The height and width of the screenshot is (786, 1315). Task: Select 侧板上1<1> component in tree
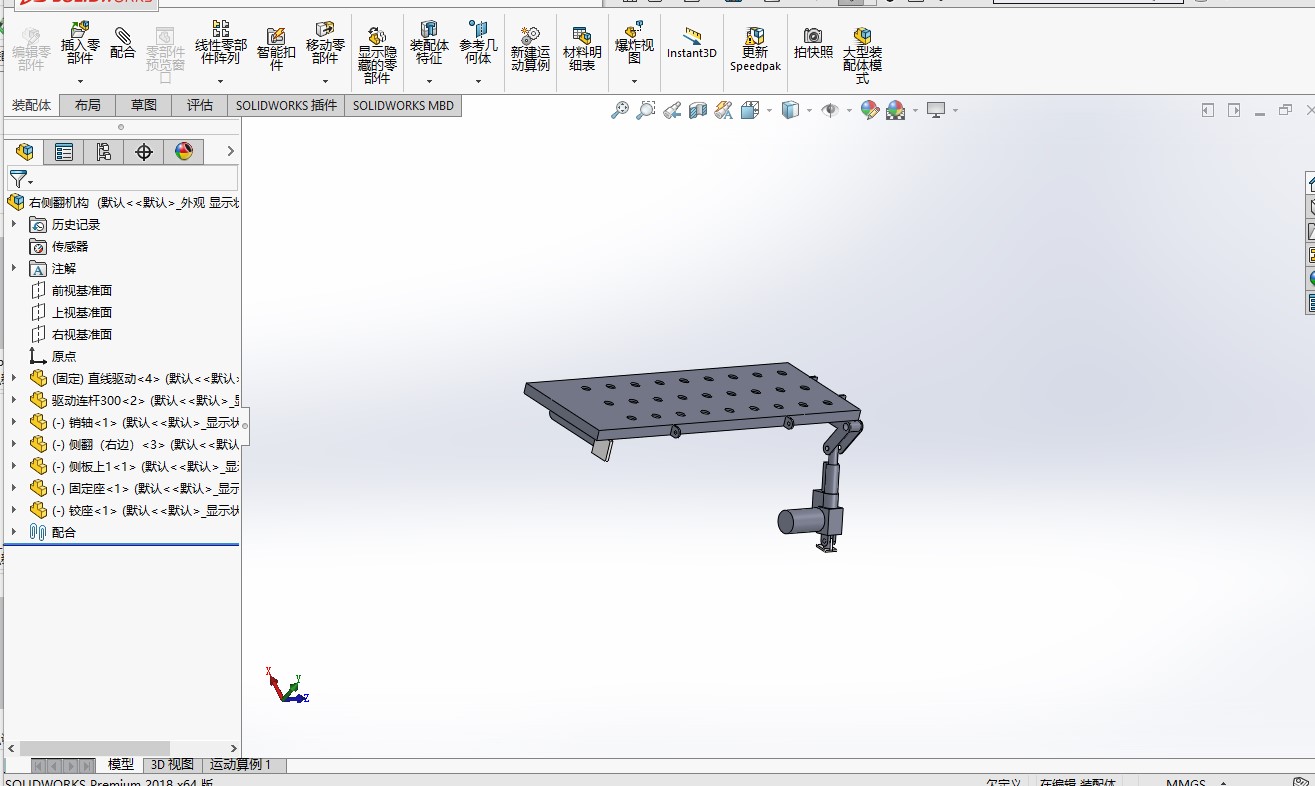(146, 466)
